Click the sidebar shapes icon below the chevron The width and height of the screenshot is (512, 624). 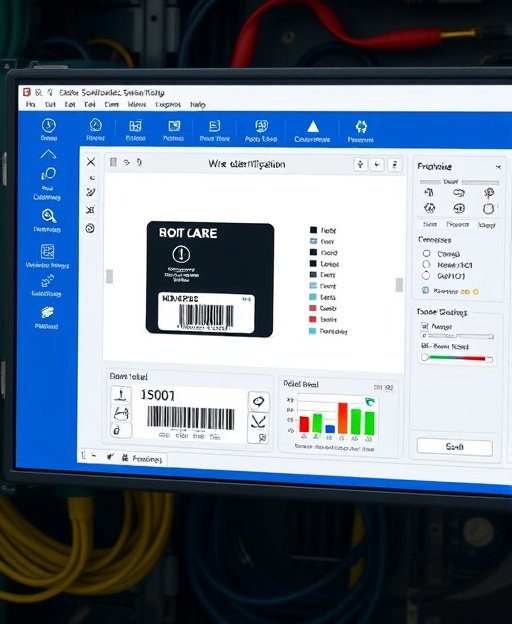point(48,174)
